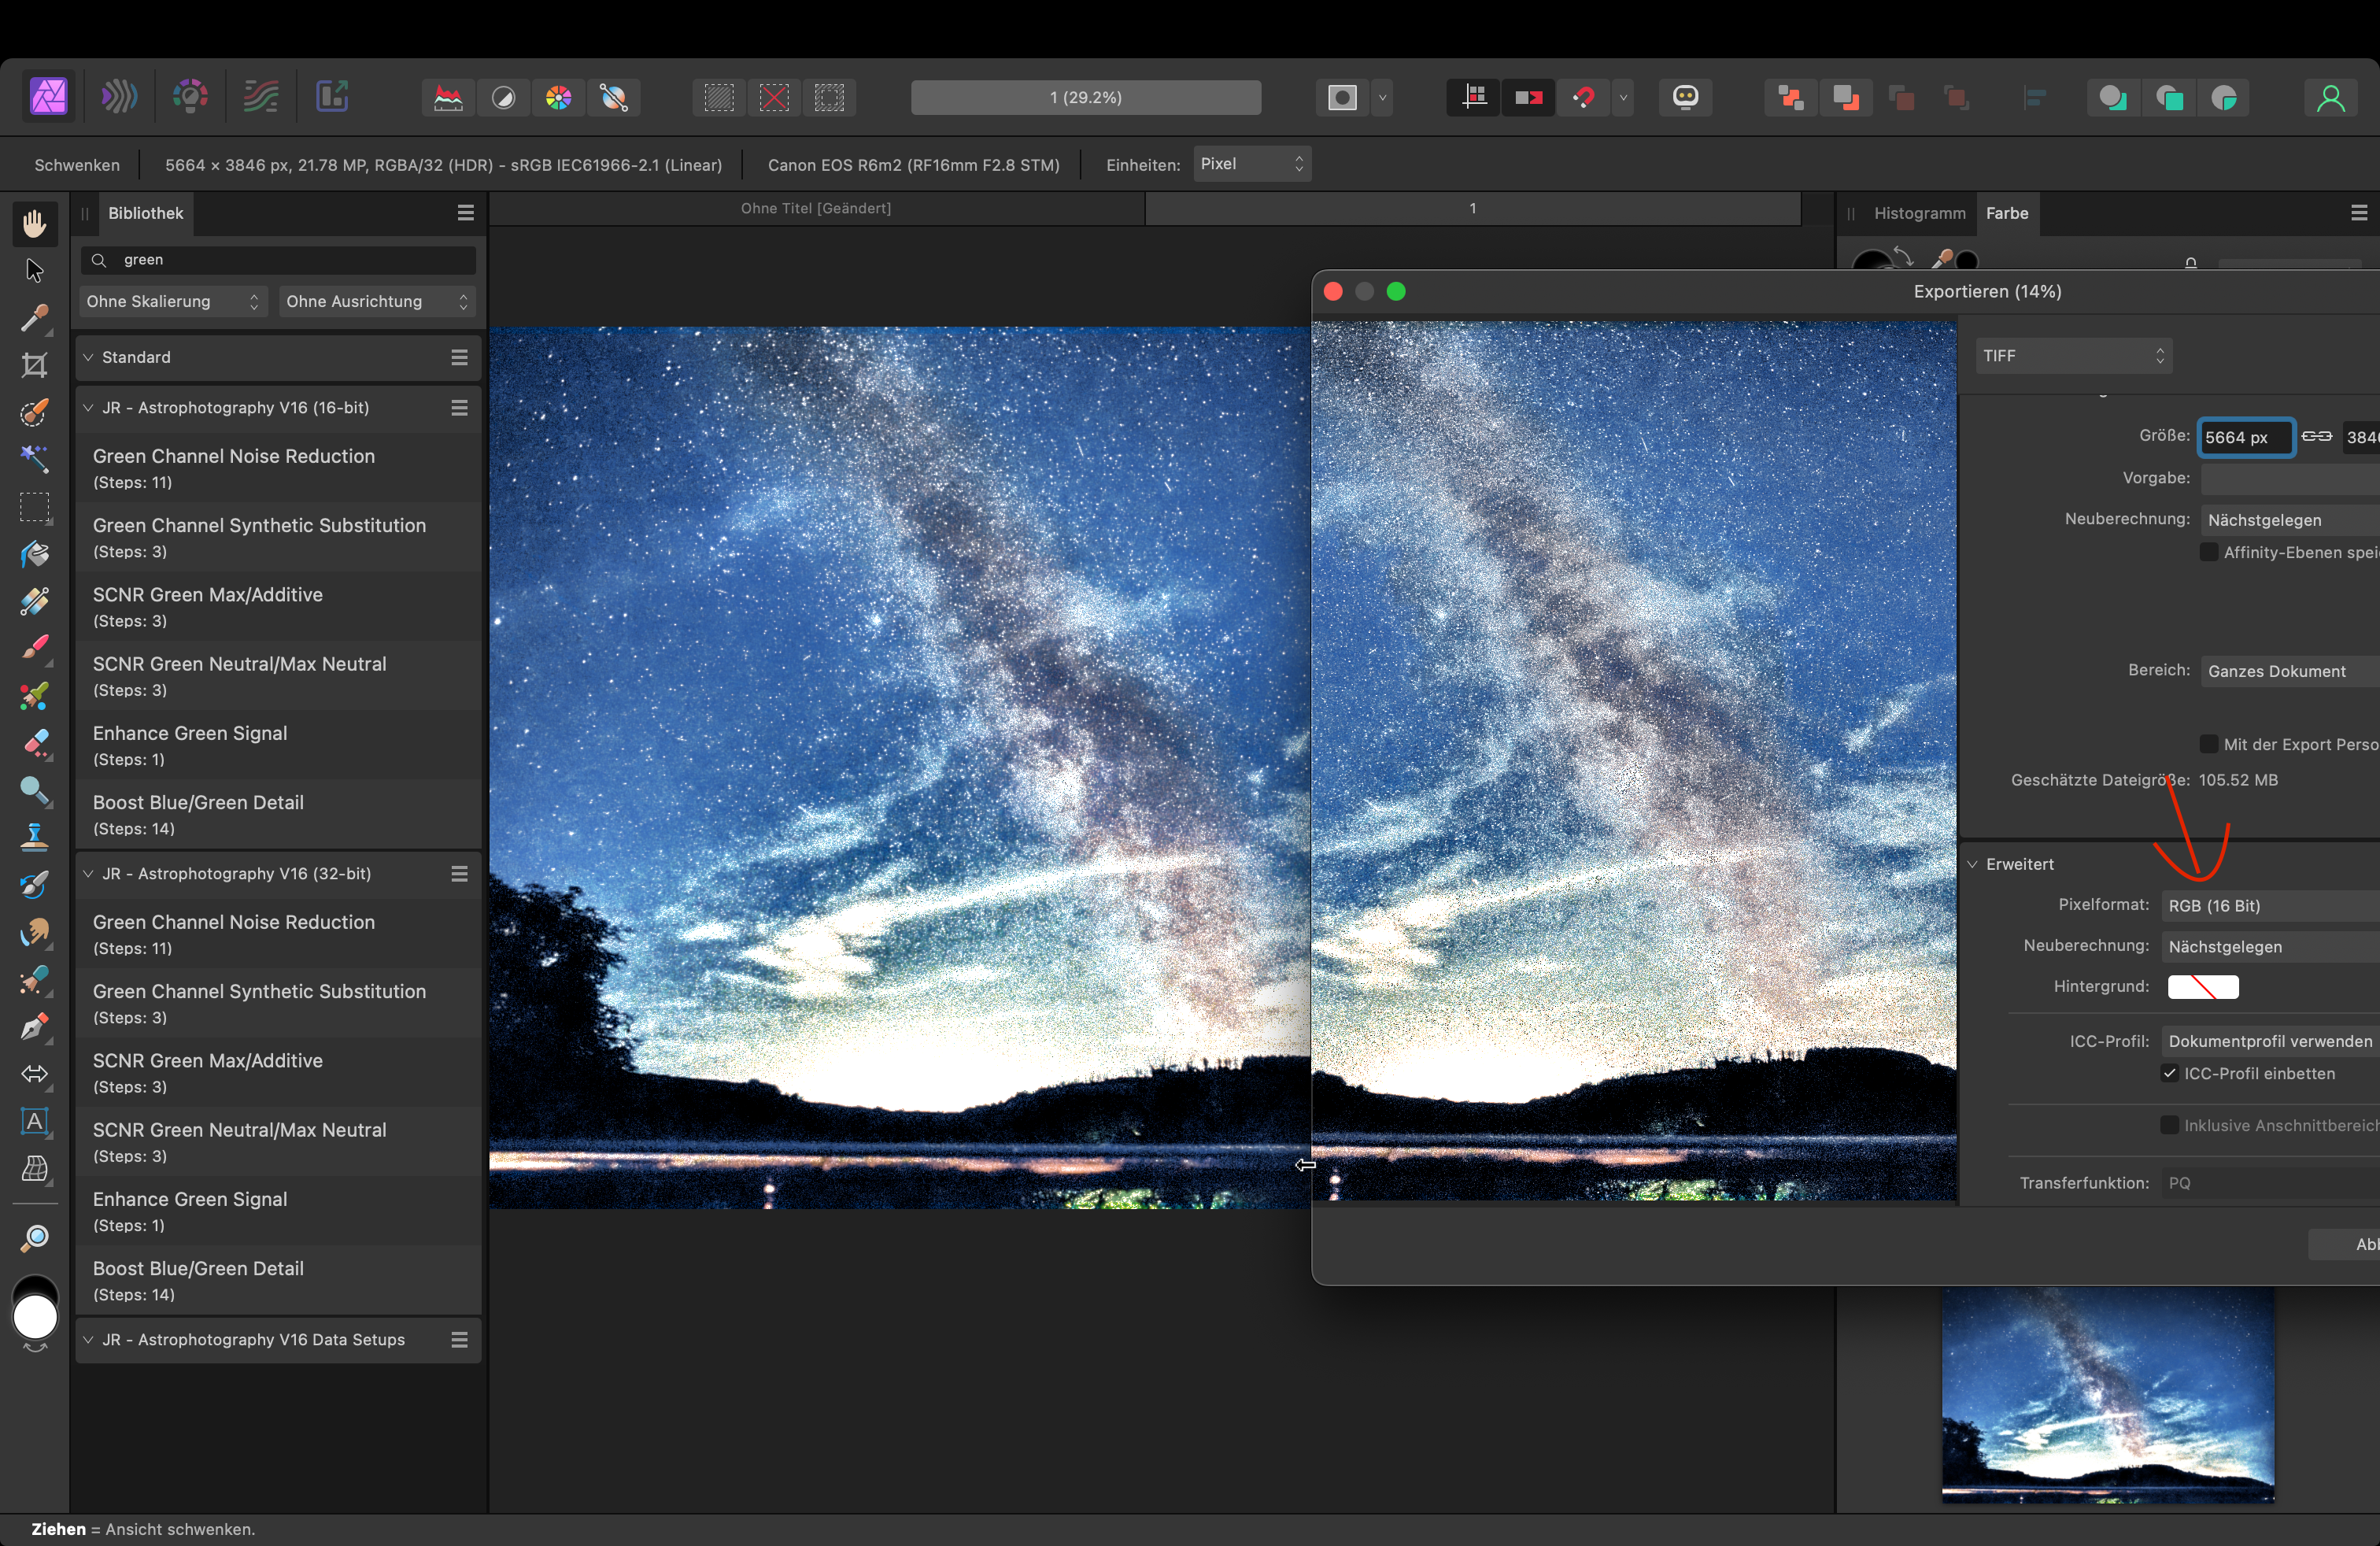Open the ICC-Profil Dokumentprofil verwenden dropdown
The width and height of the screenshot is (2380, 1546).
pos(2270,1041)
